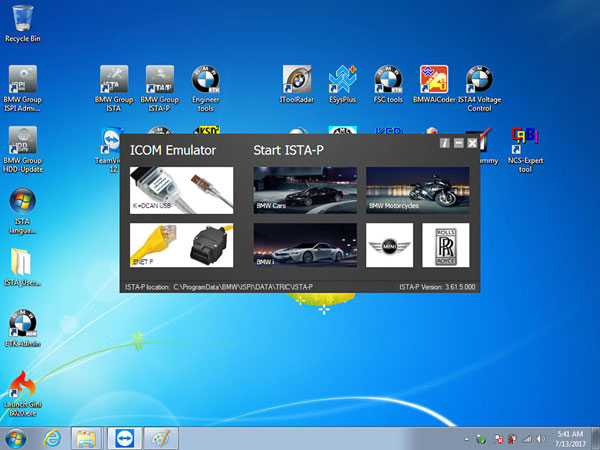The width and height of the screenshot is (600, 450).
Task: Start ISTA-P for BMW i
Action: pos(305,245)
